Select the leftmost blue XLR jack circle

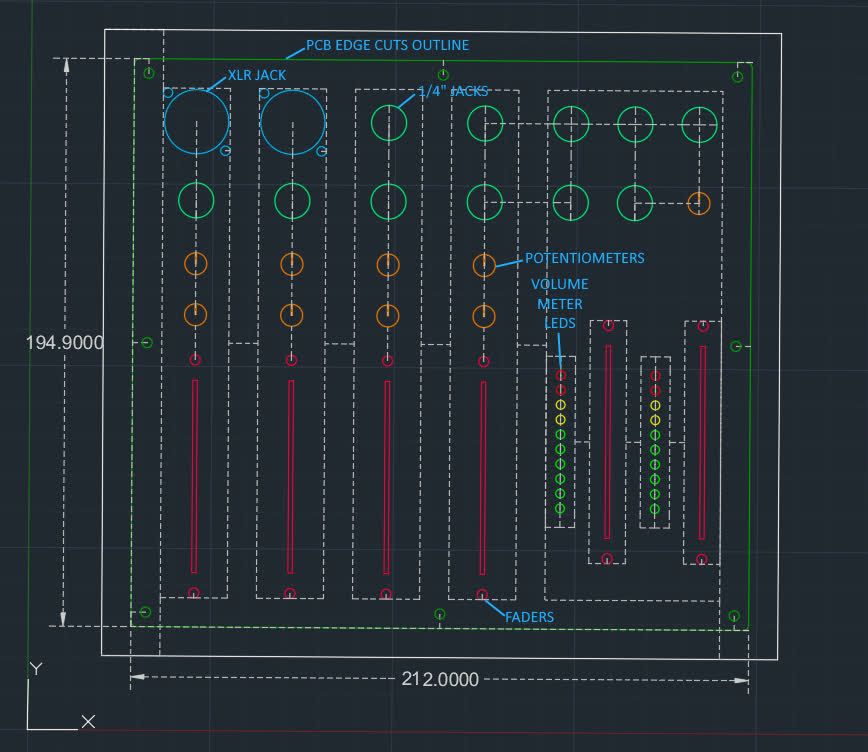tap(196, 121)
